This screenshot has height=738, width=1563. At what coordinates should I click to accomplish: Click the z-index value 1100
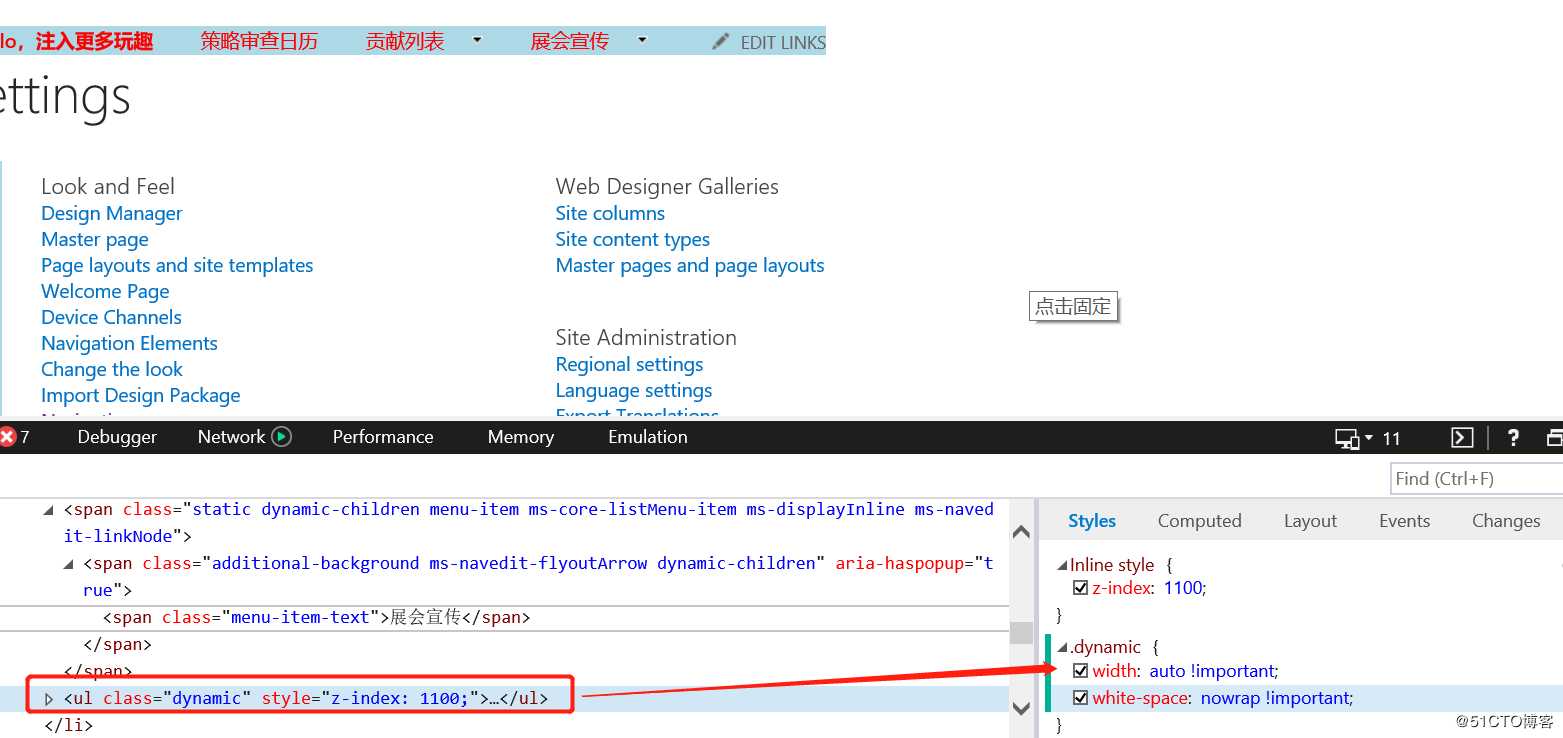coord(1185,588)
